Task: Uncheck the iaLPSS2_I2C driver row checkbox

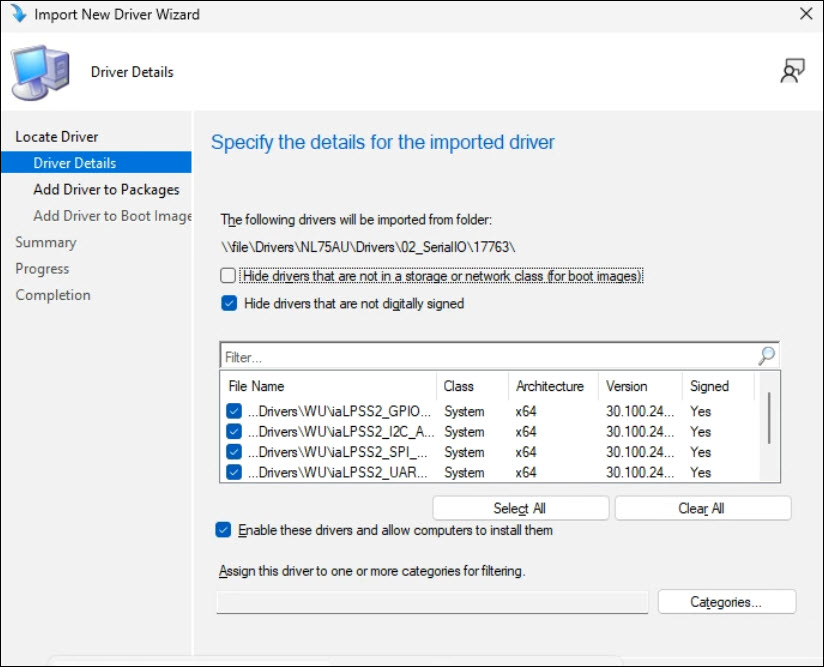Action: pyautogui.click(x=234, y=432)
